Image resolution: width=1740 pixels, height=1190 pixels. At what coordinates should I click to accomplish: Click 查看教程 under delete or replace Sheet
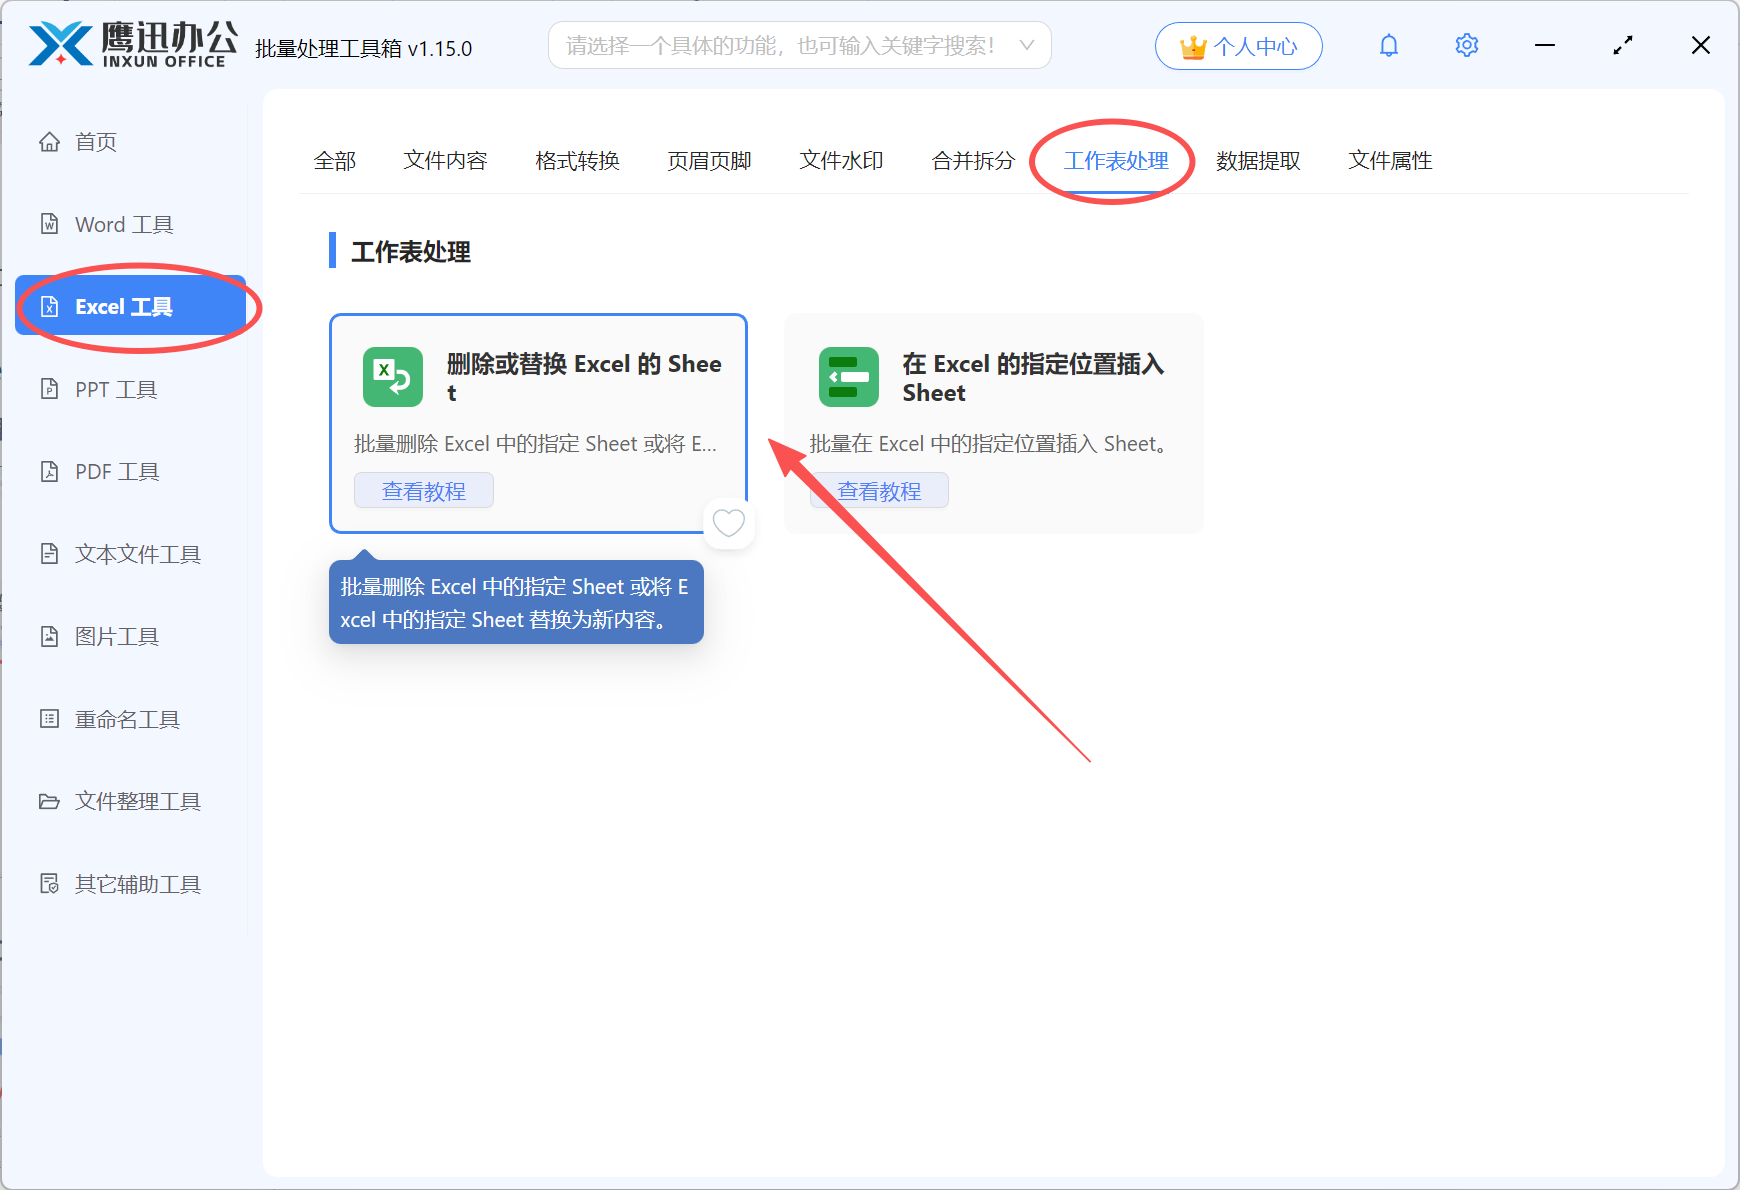click(424, 491)
